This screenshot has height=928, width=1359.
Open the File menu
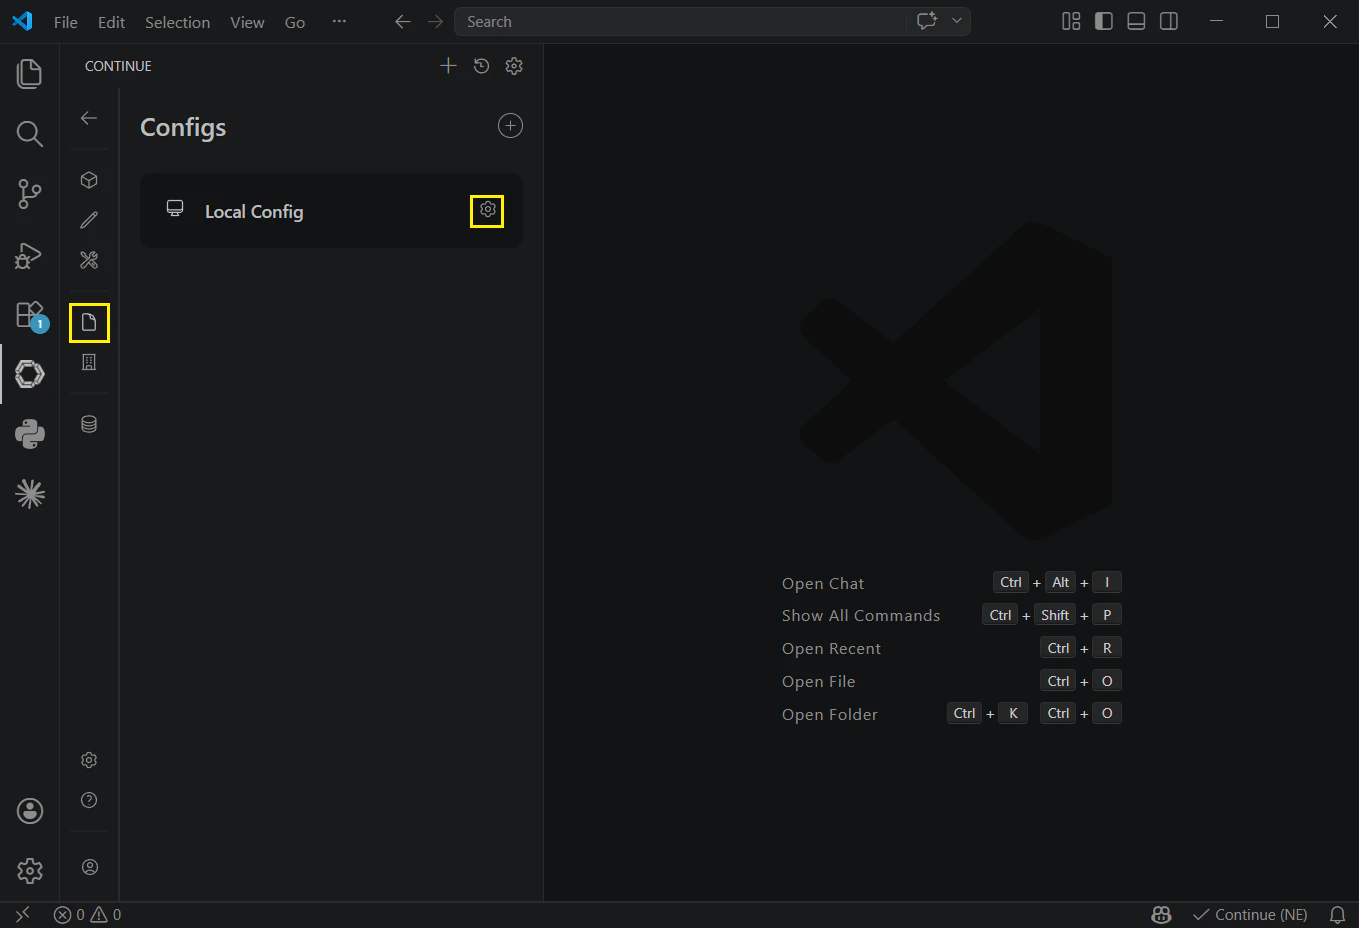pos(66,22)
